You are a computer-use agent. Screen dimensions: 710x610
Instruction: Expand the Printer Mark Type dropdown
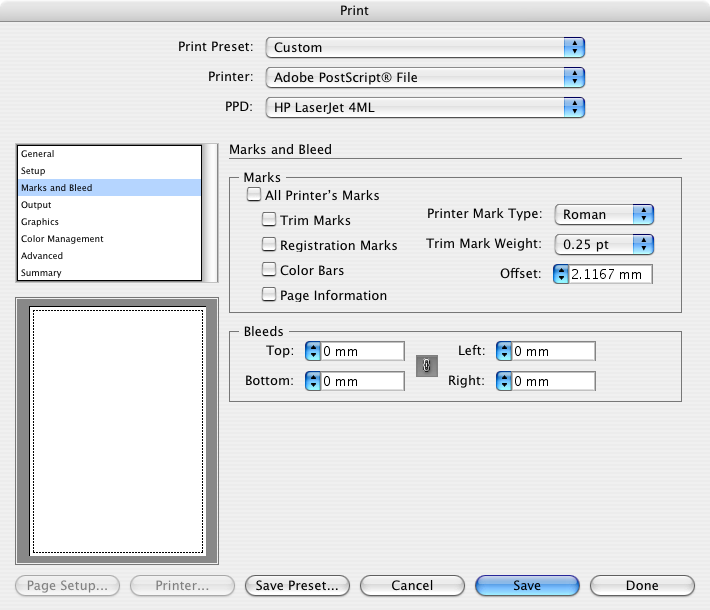(604, 214)
